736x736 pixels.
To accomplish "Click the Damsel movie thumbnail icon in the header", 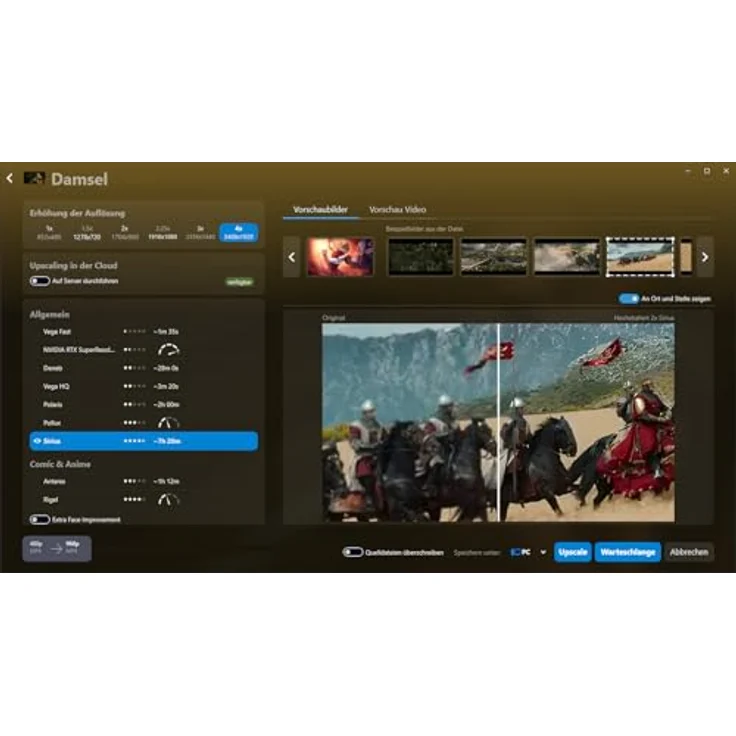I will point(34,178).
